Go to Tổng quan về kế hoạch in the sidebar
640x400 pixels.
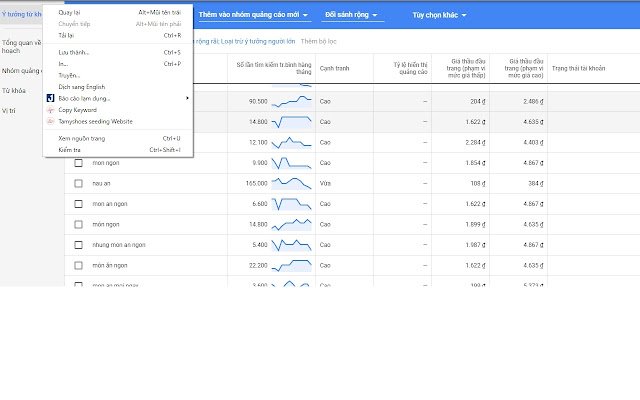pos(21,47)
